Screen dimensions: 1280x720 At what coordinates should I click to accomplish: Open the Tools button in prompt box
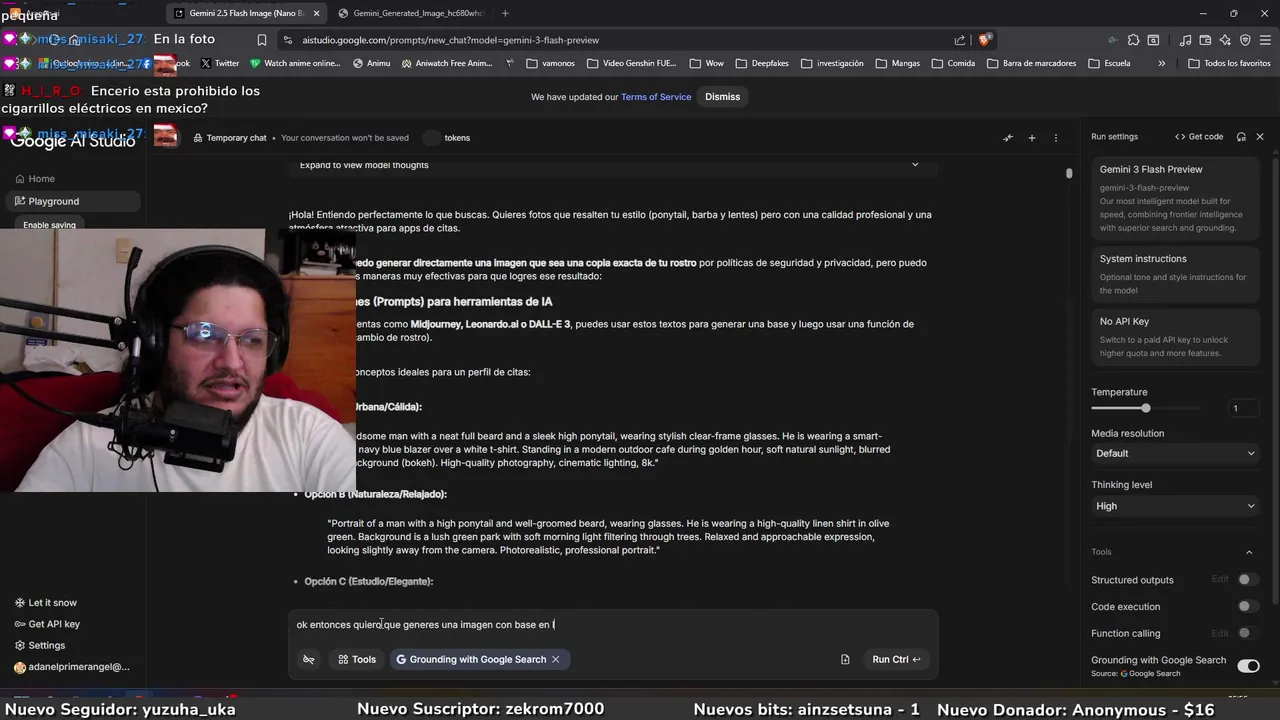[357, 659]
